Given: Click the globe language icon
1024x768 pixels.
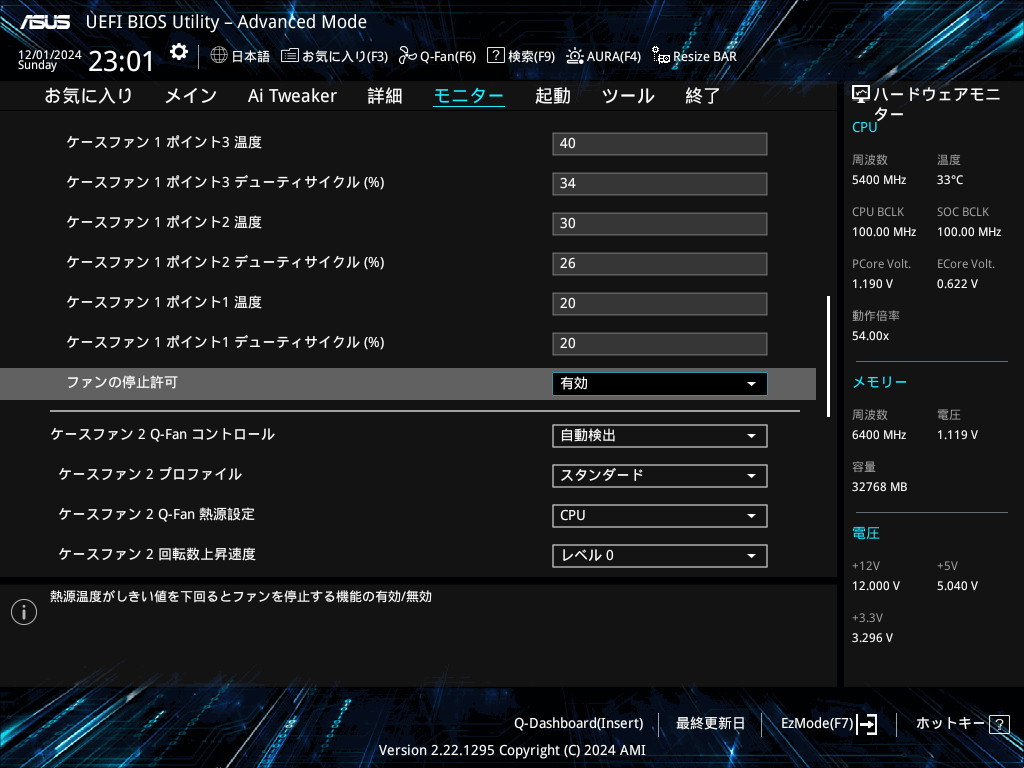Looking at the screenshot, I should [x=219, y=56].
